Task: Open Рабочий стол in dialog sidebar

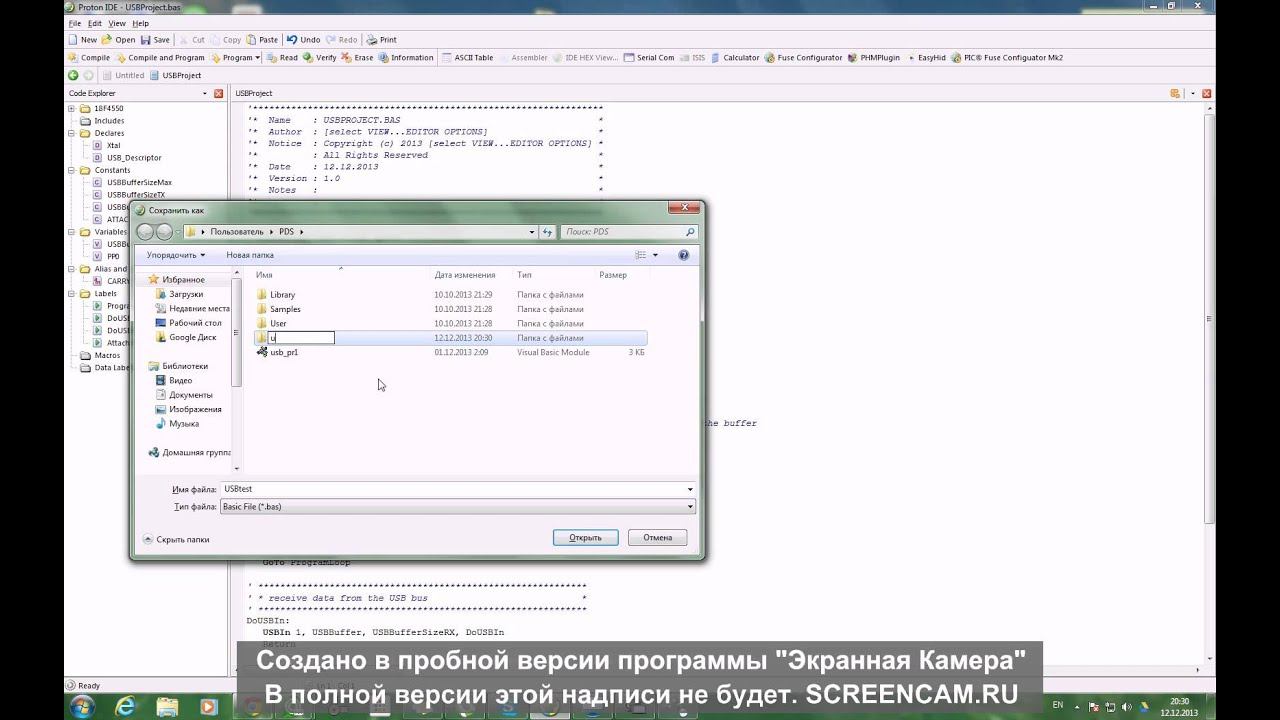Action: pyautogui.click(x=195, y=323)
